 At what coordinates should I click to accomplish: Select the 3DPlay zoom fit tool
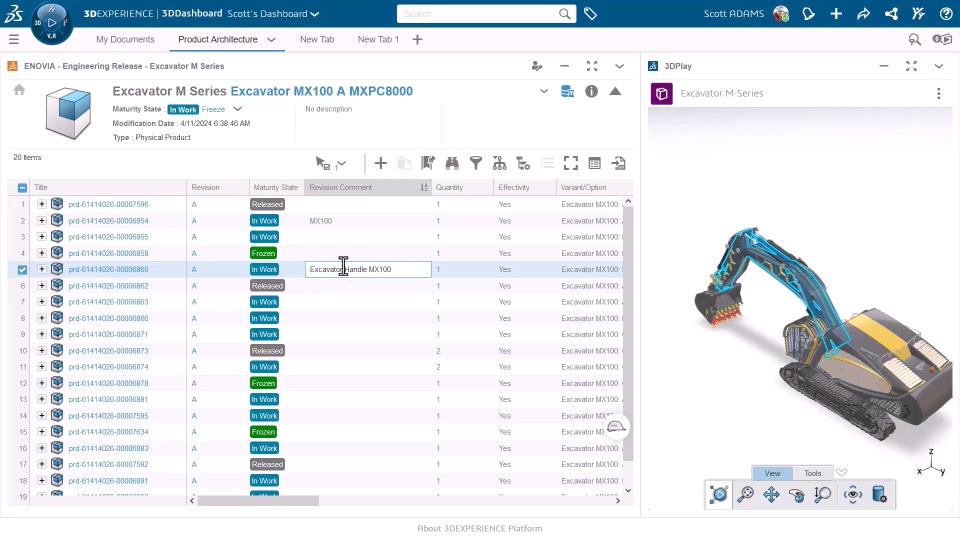coord(745,494)
